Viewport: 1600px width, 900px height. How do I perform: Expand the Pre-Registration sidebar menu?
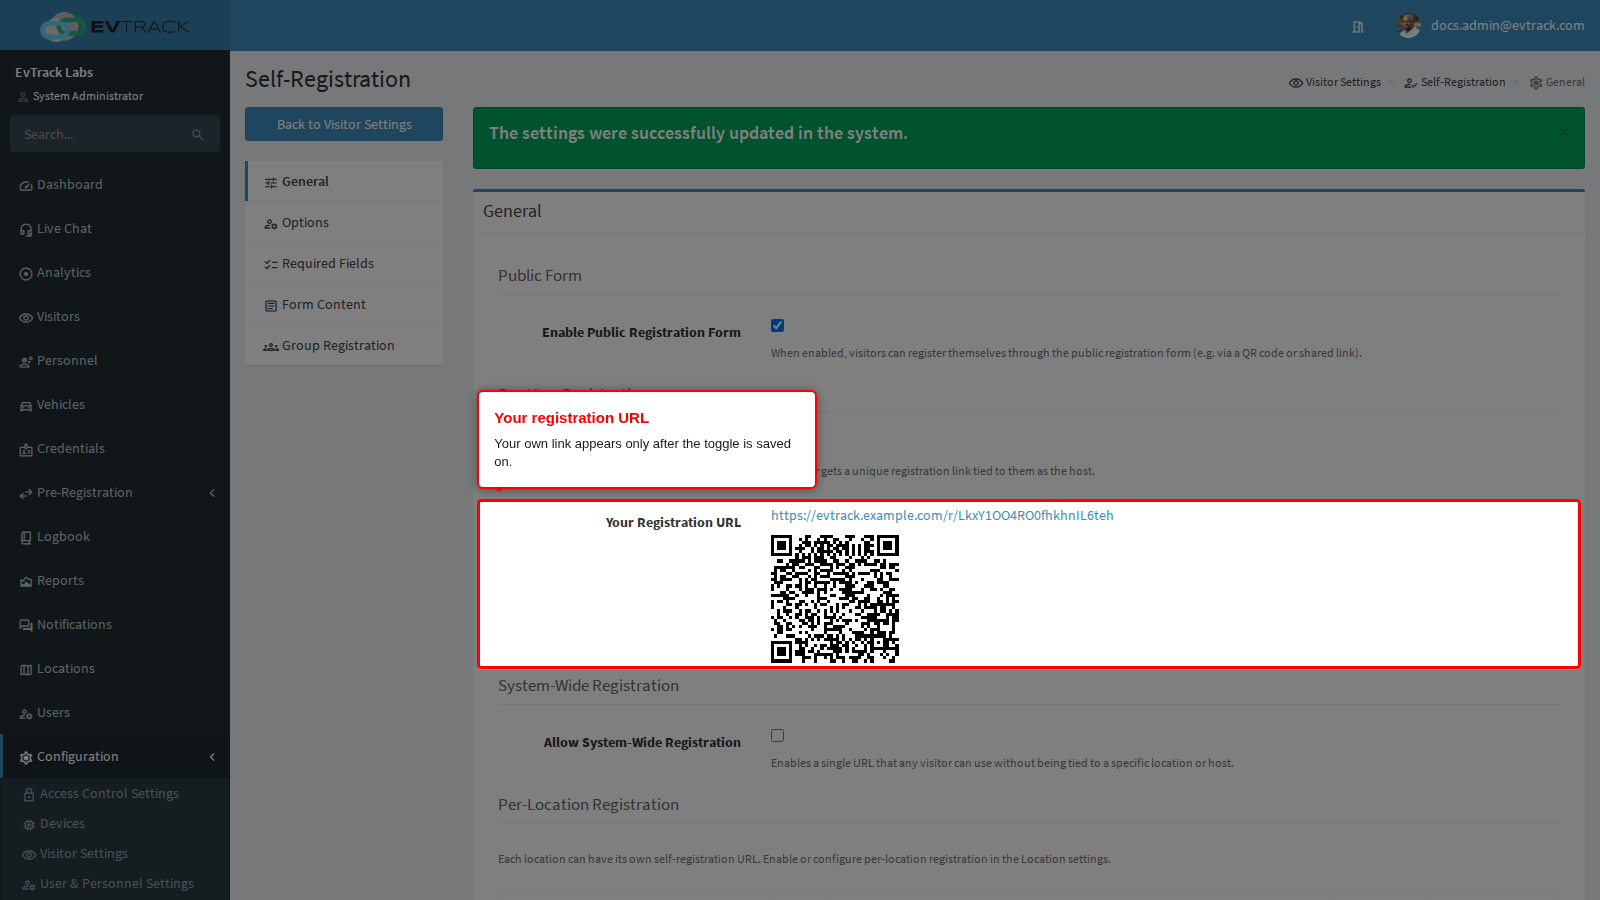pyautogui.click(x=115, y=493)
